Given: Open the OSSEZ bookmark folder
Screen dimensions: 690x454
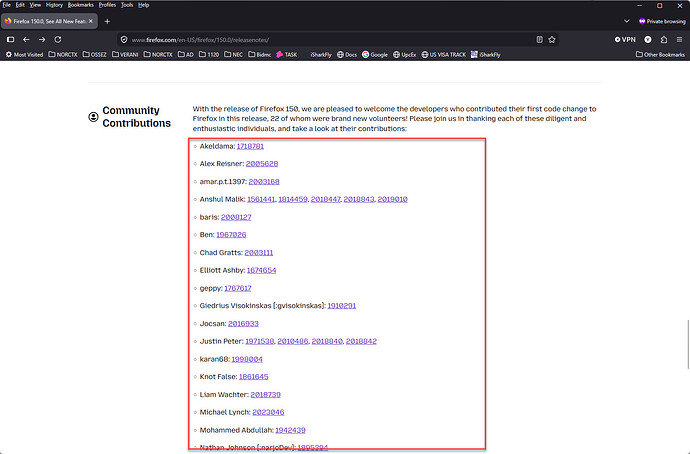Looking at the screenshot, I should [95, 55].
